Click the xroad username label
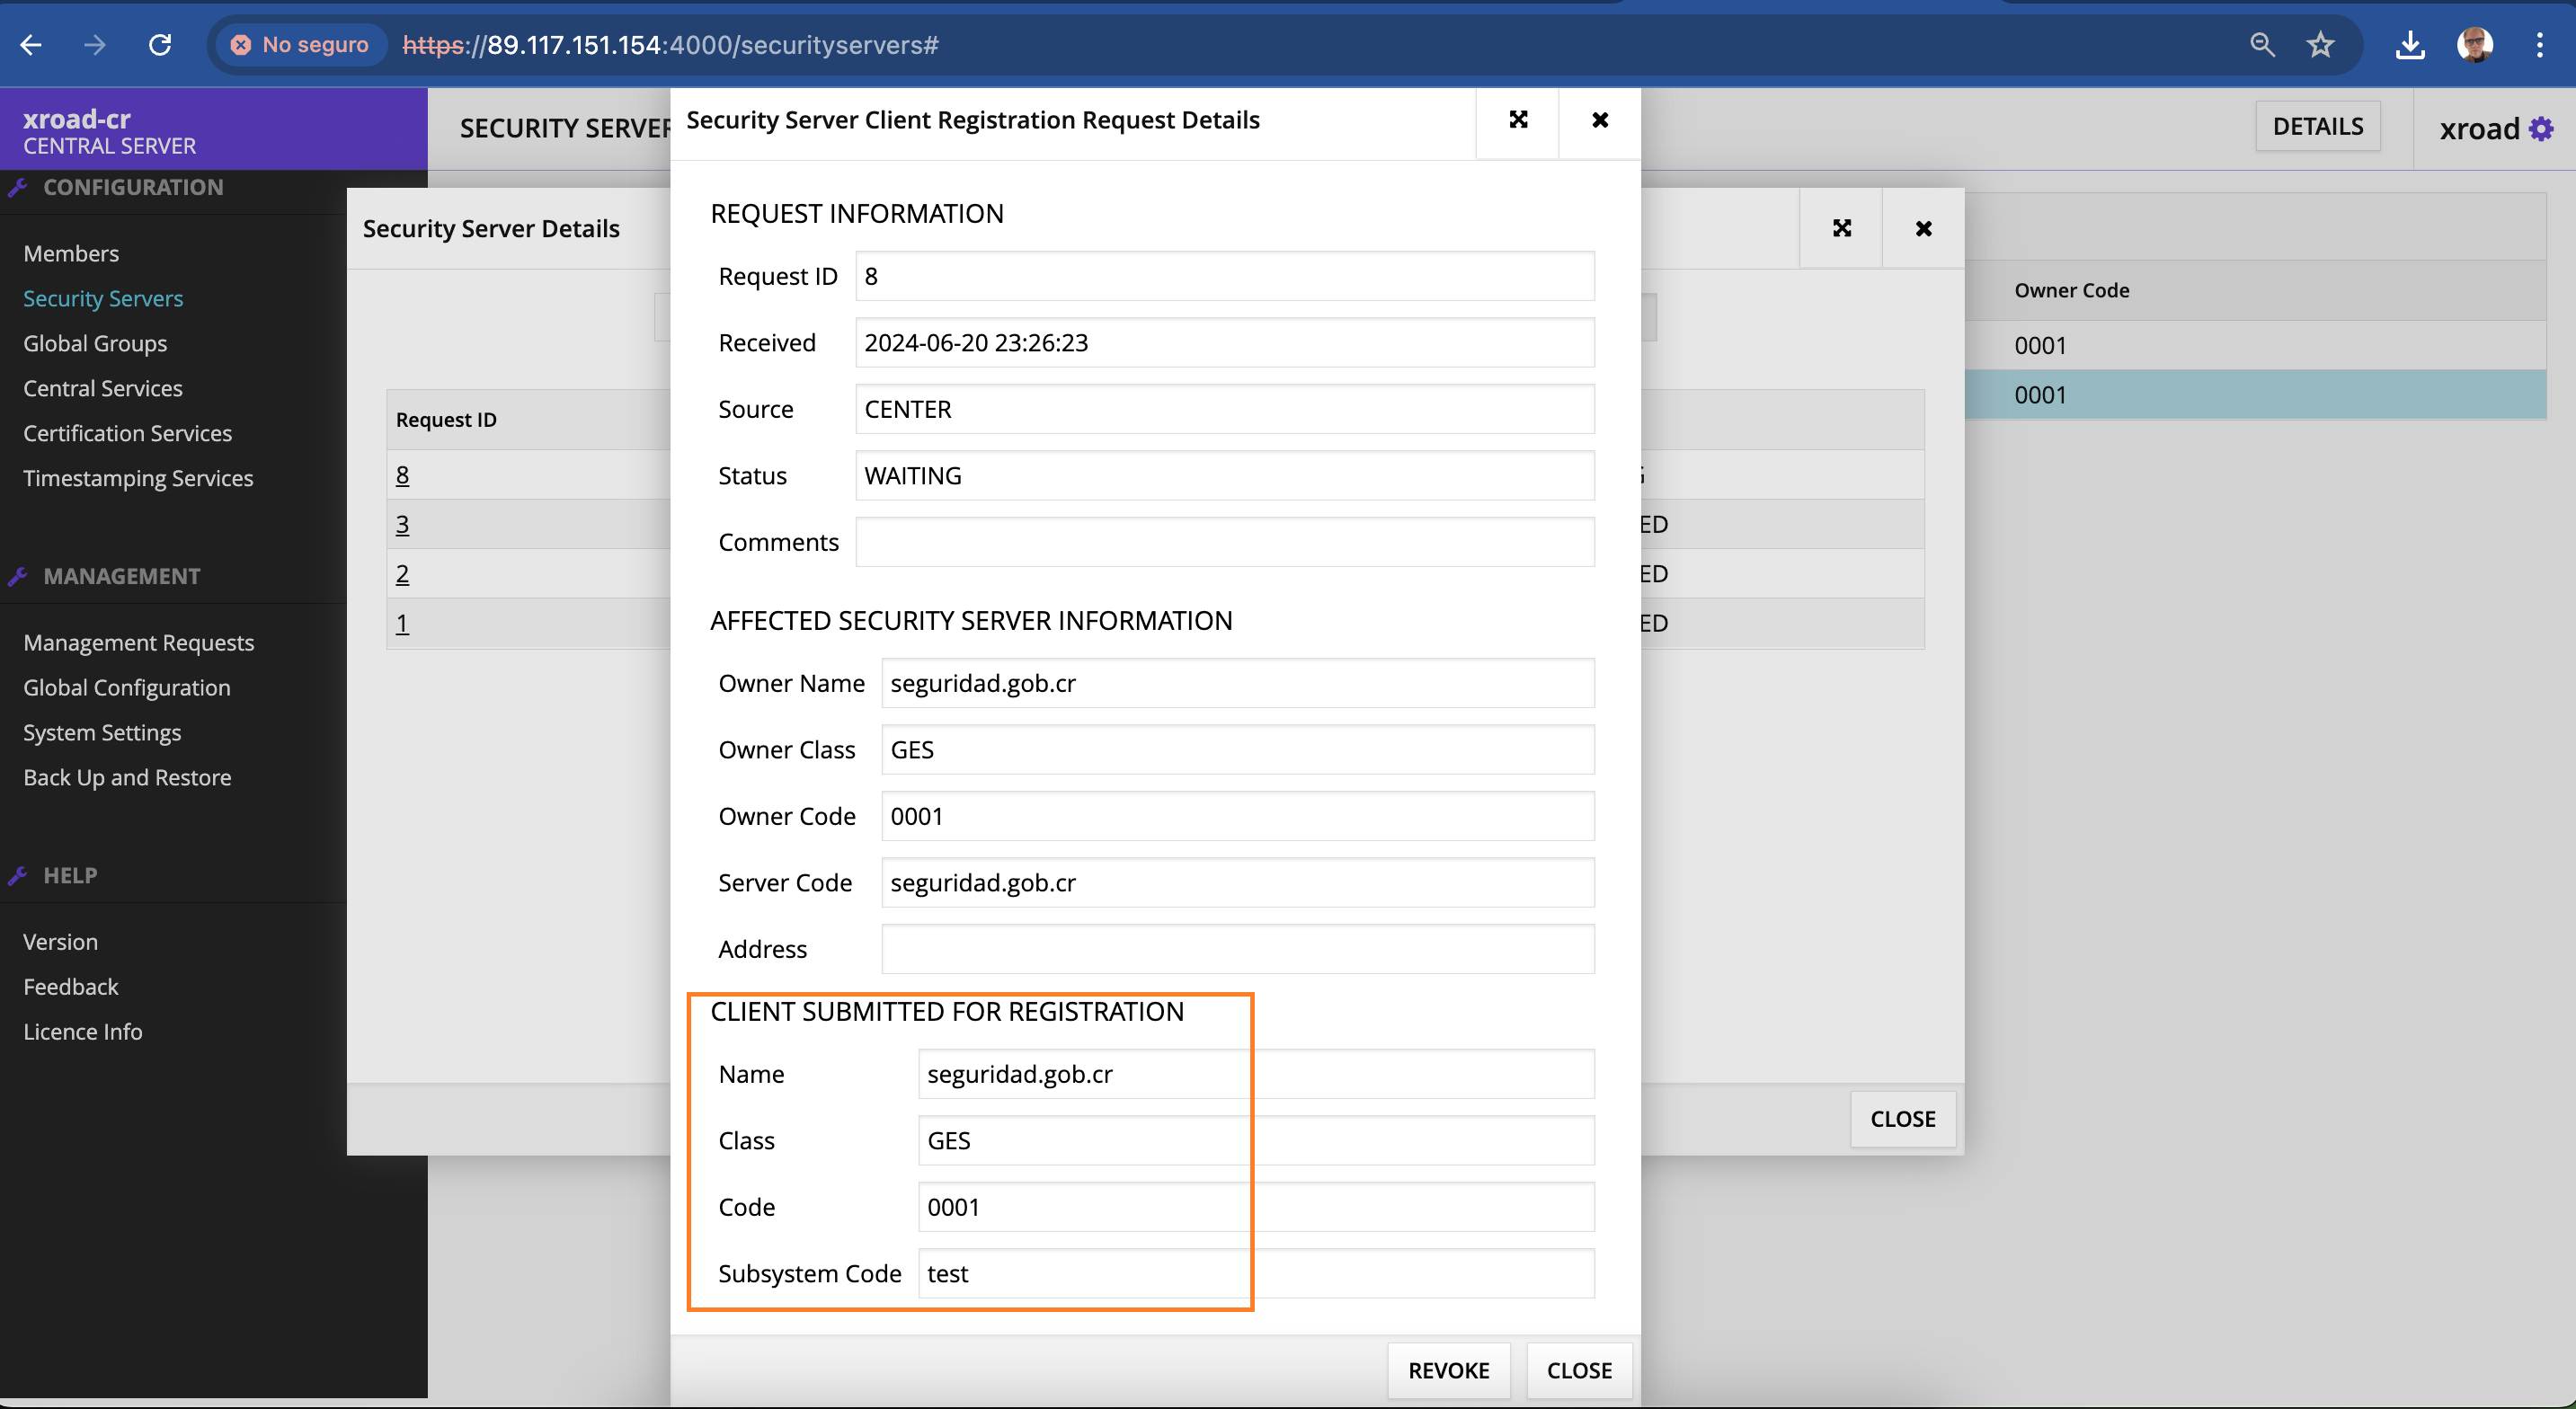This screenshot has width=2576, height=1409. point(2479,129)
